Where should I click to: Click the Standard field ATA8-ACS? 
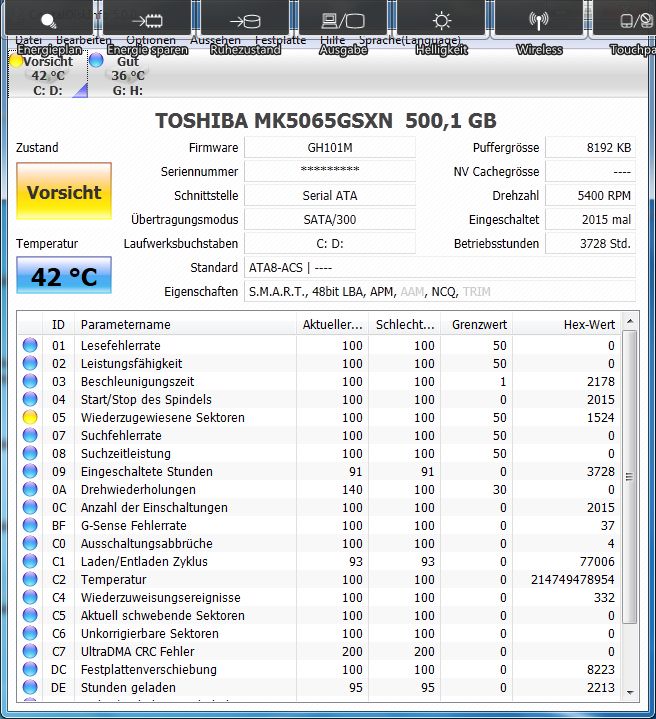click(440, 267)
